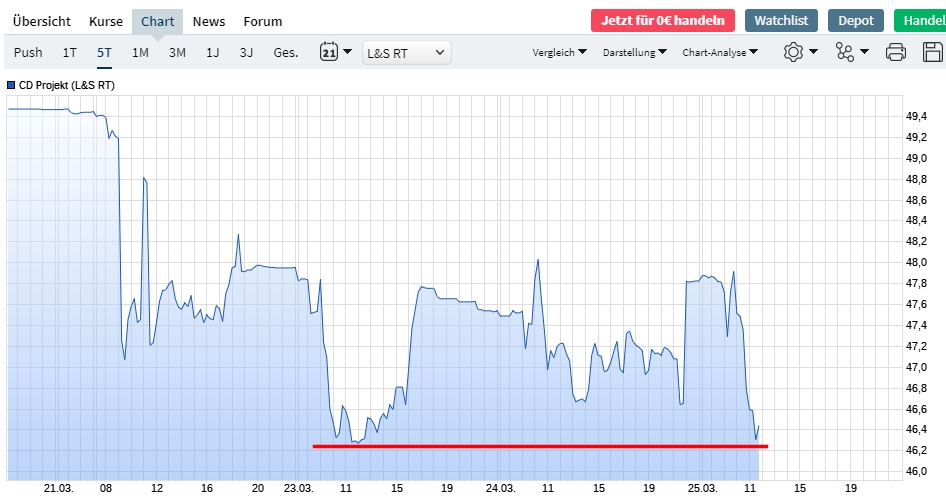Click the 46,2 price axis label
This screenshot has width=946, height=496.
916,450
